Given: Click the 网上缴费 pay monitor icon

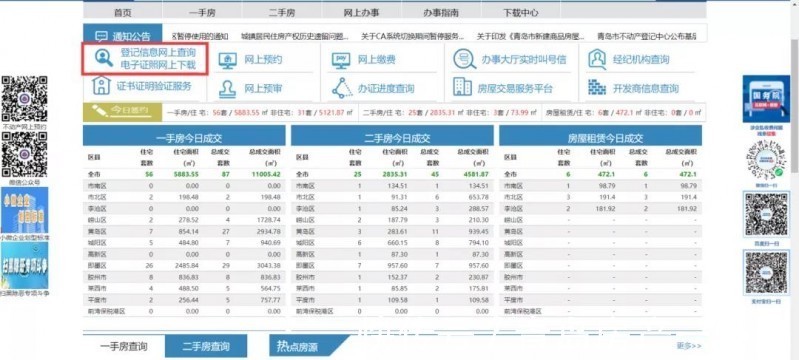Looking at the screenshot, I should (x=340, y=60).
